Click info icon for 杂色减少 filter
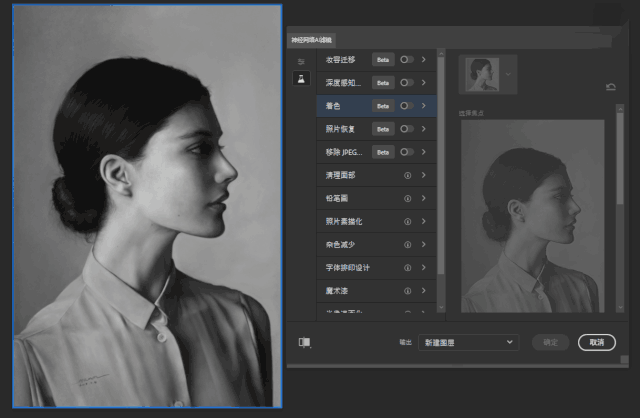 click(x=408, y=245)
